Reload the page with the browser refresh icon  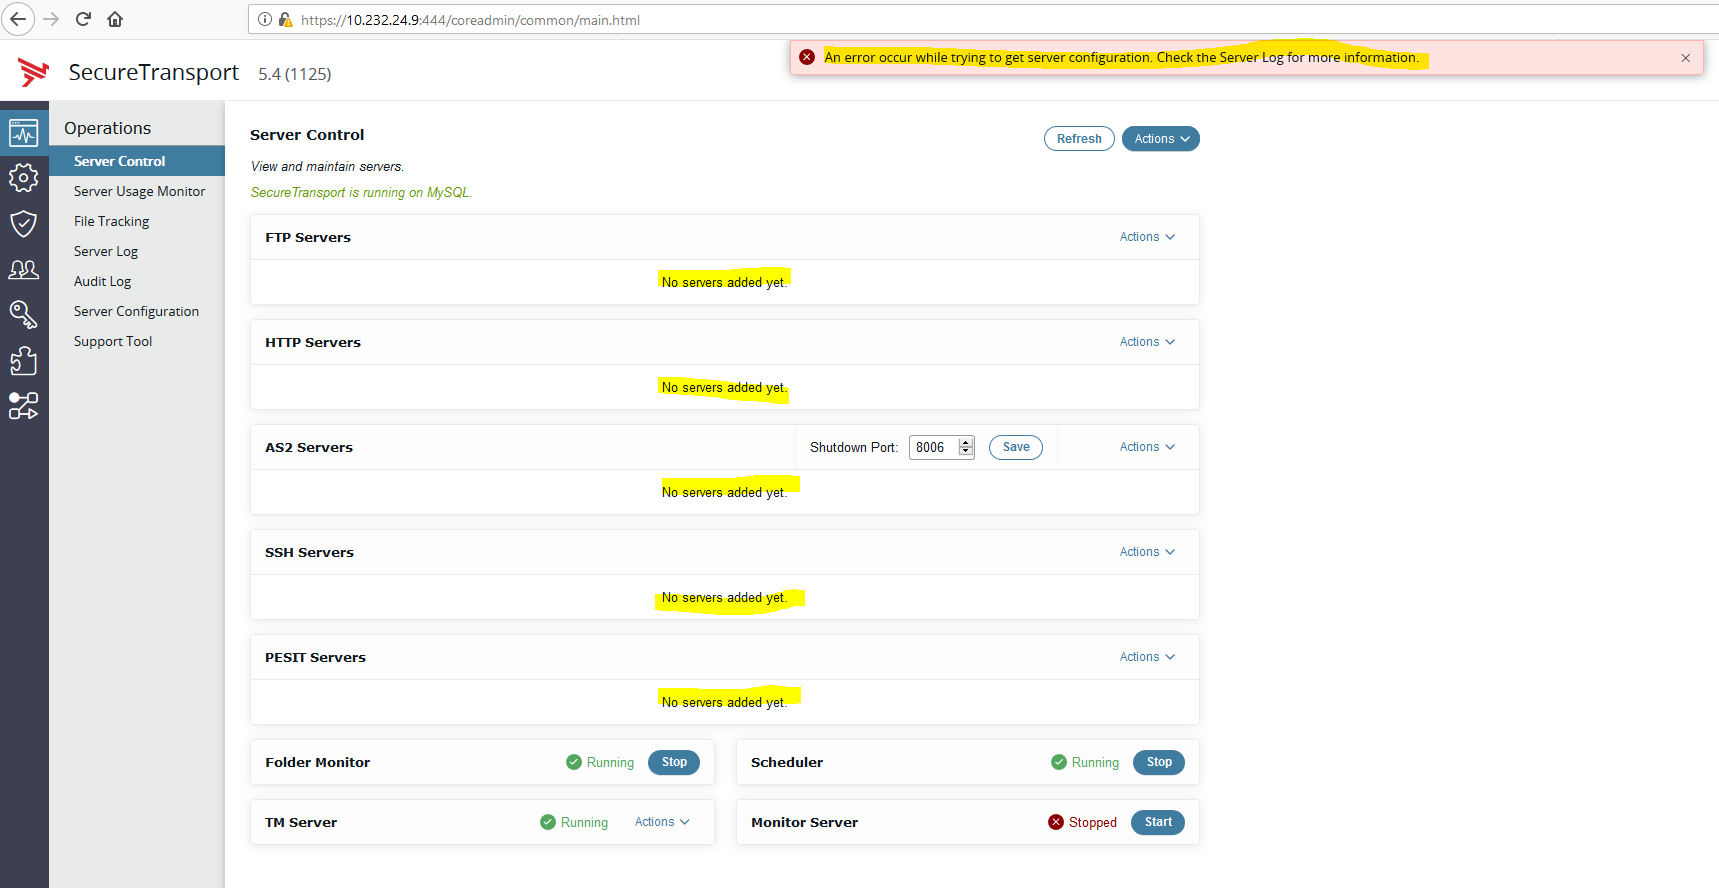[x=84, y=19]
